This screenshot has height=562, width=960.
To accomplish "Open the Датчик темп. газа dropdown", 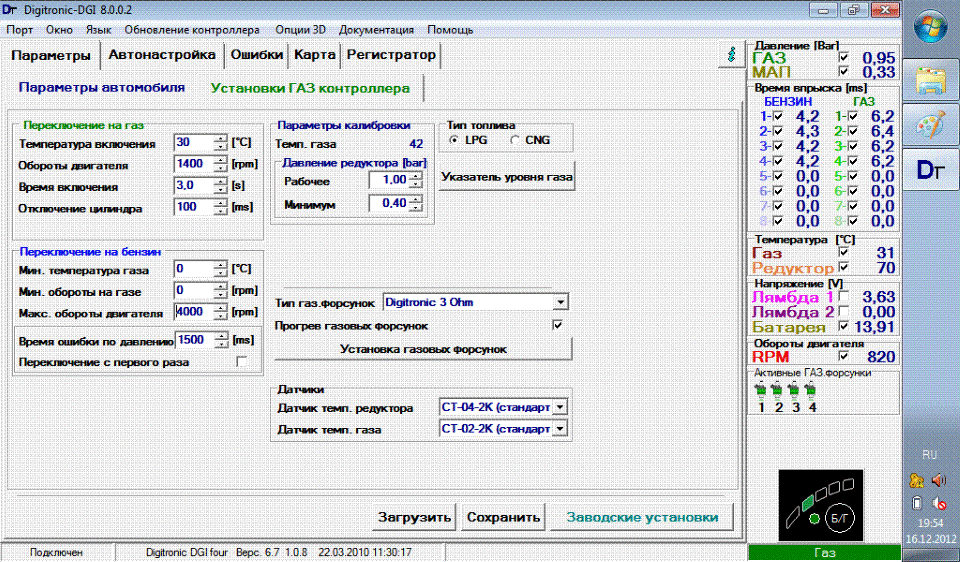I will 560,429.
